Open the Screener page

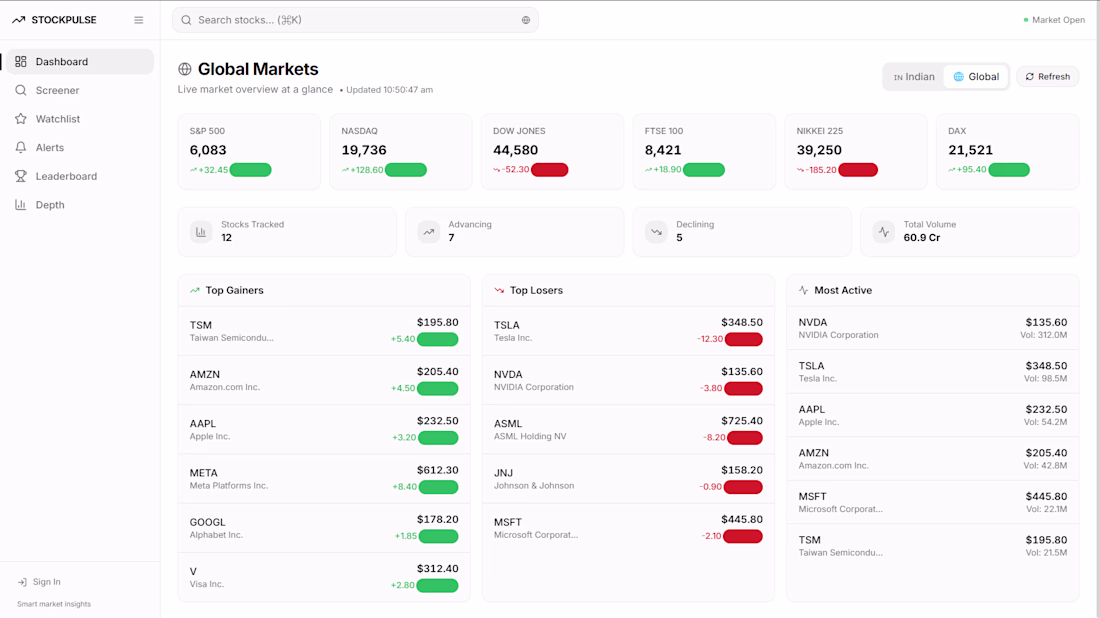pos(78,90)
